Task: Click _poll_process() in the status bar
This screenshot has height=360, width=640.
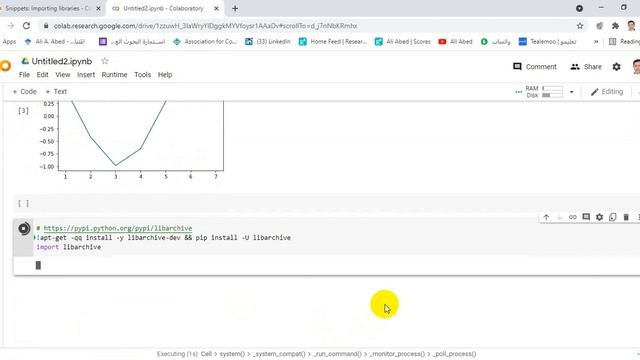Action: 454,354
